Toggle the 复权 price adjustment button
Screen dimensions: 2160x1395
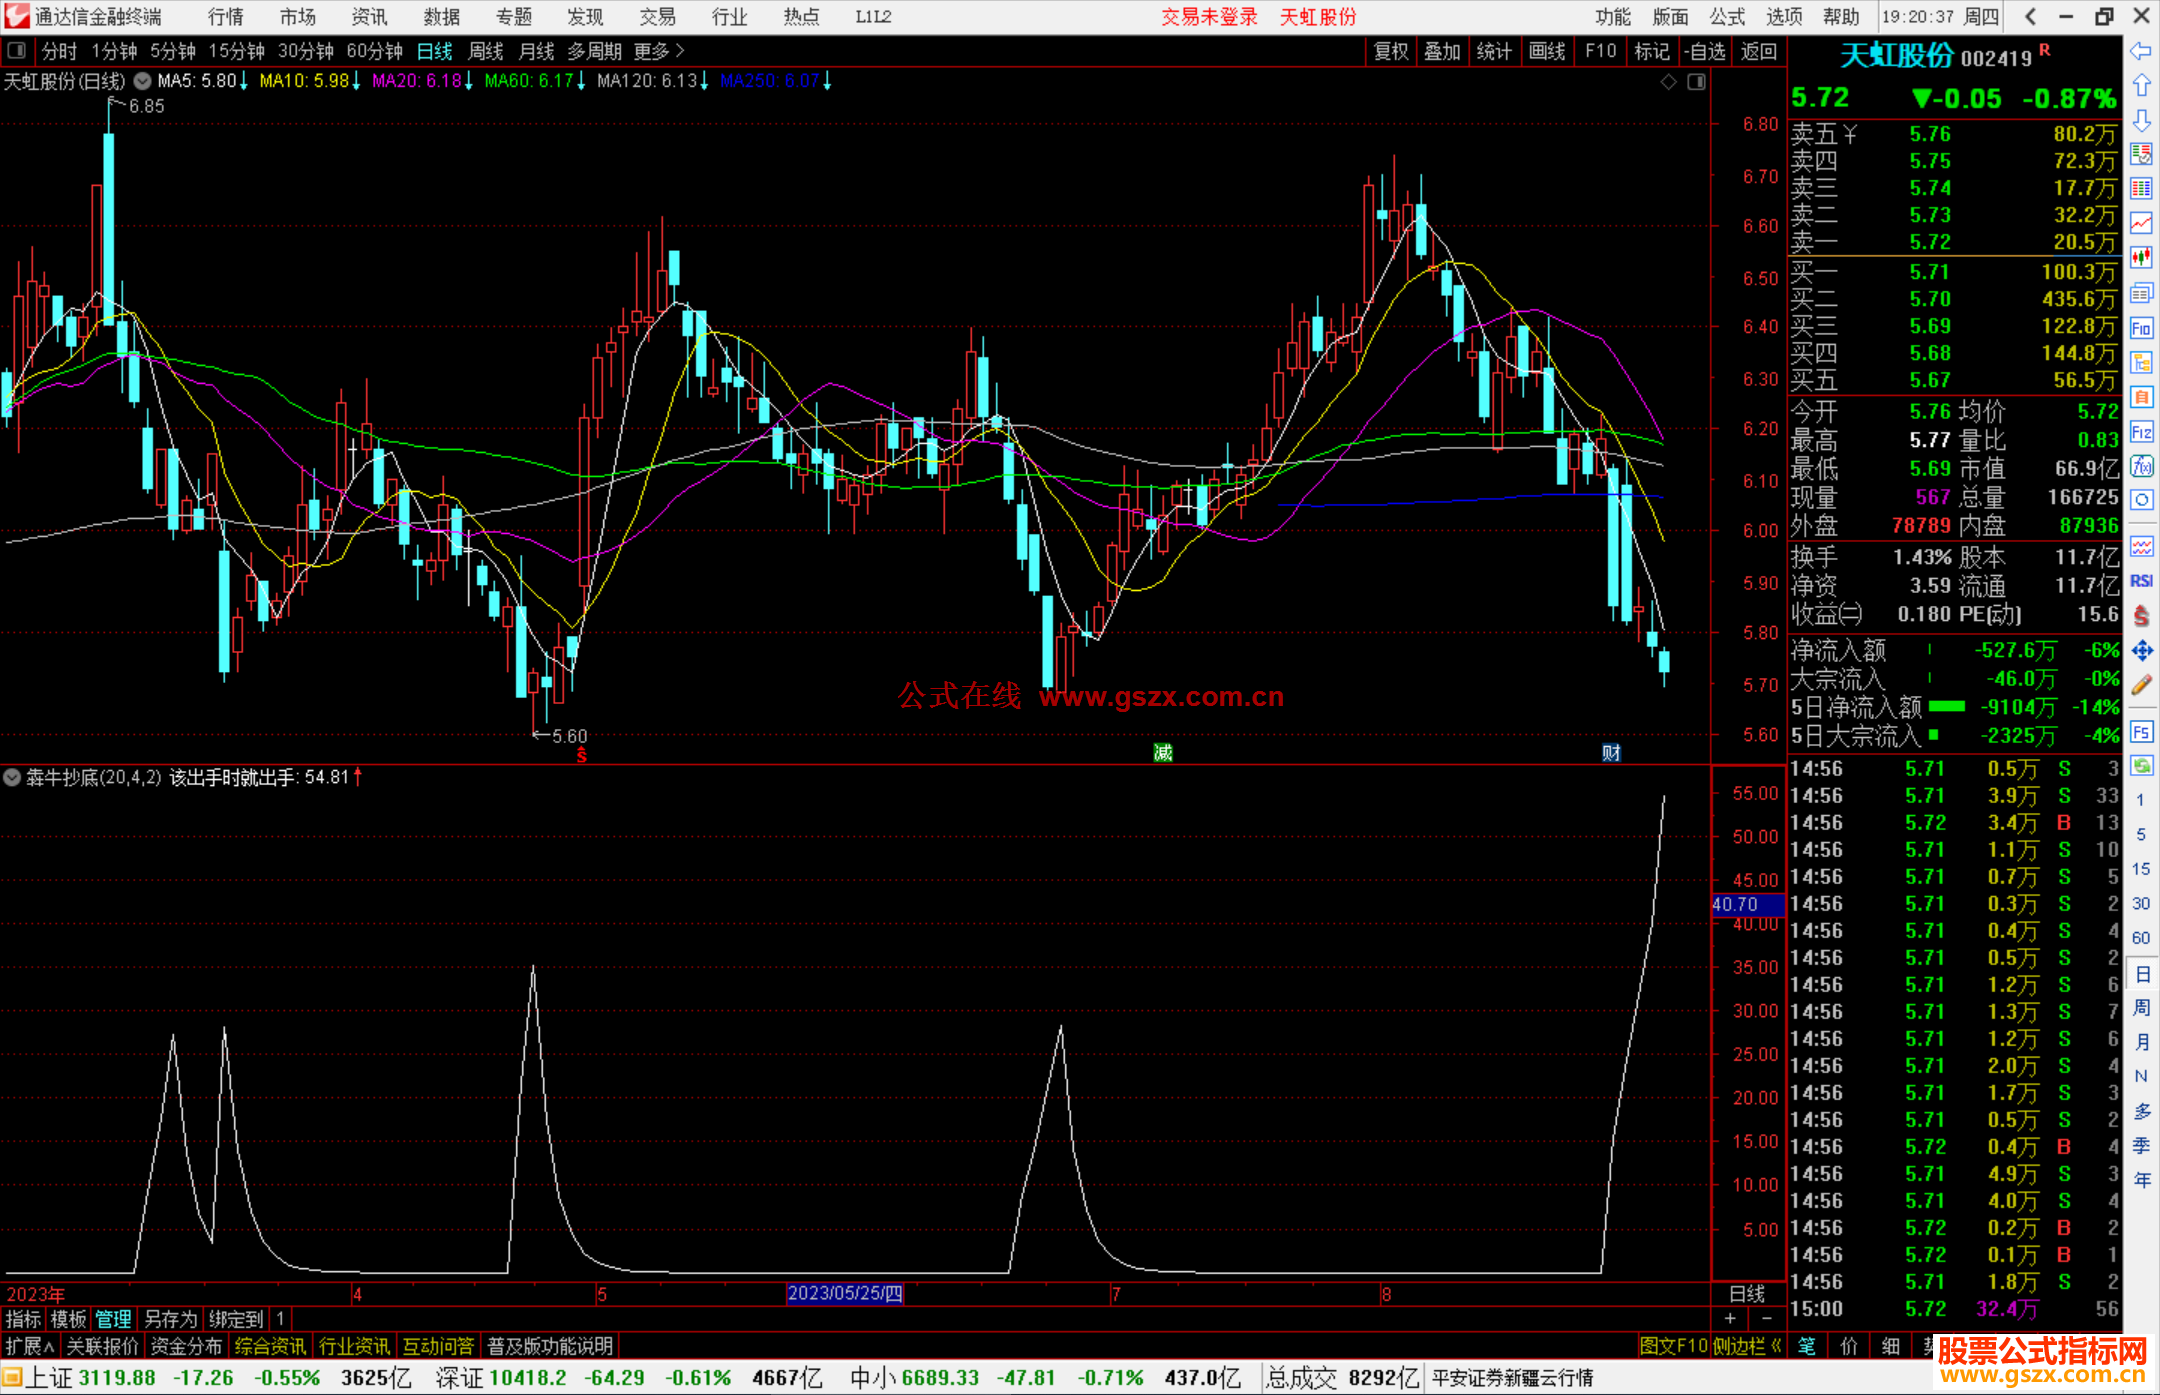coord(1390,51)
